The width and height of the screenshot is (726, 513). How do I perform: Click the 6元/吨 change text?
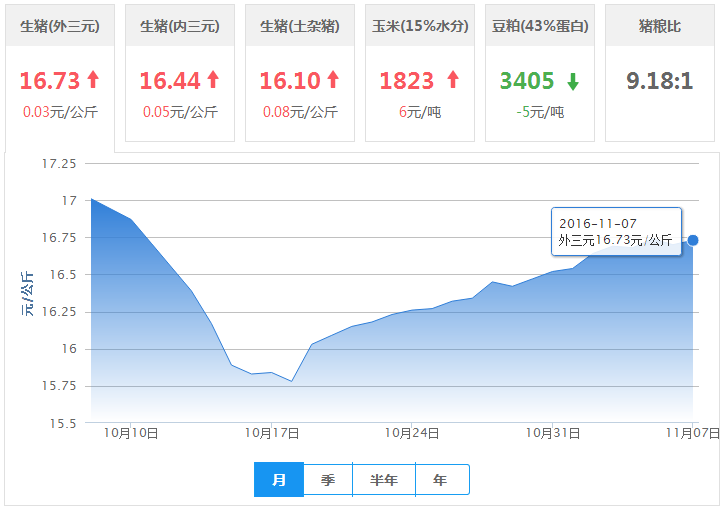coord(420,112)
